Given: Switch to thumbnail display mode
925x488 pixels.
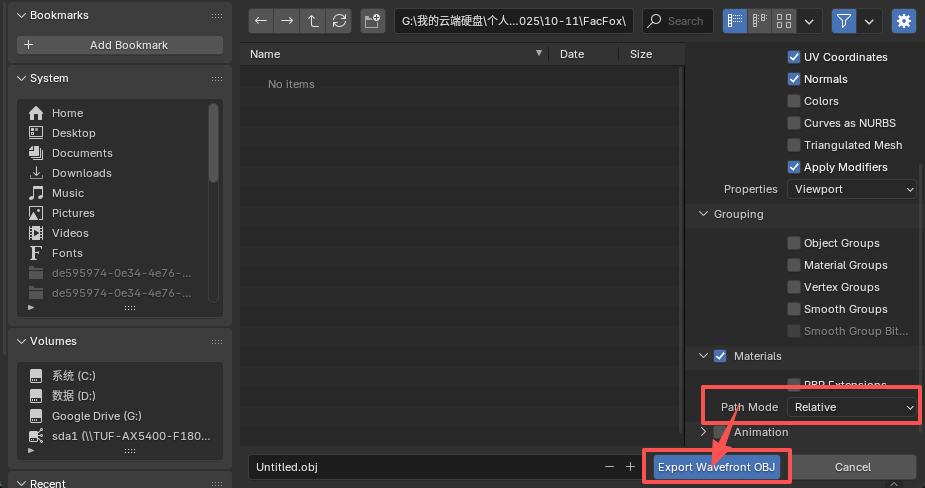Looking at the screenshot, I should [x=785, y=21].
